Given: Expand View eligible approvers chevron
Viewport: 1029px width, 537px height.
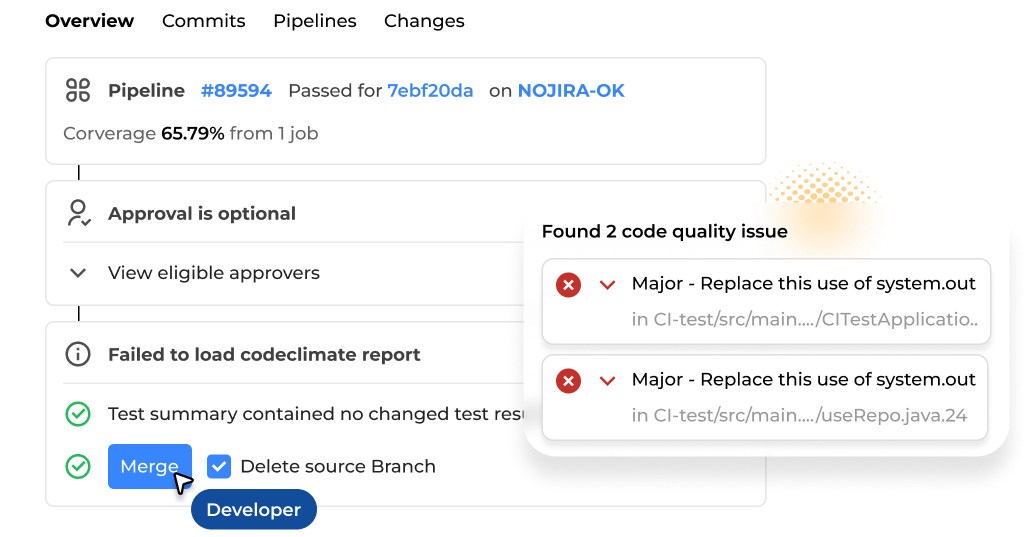Looking at the screenshot, I should click(78, 273).
